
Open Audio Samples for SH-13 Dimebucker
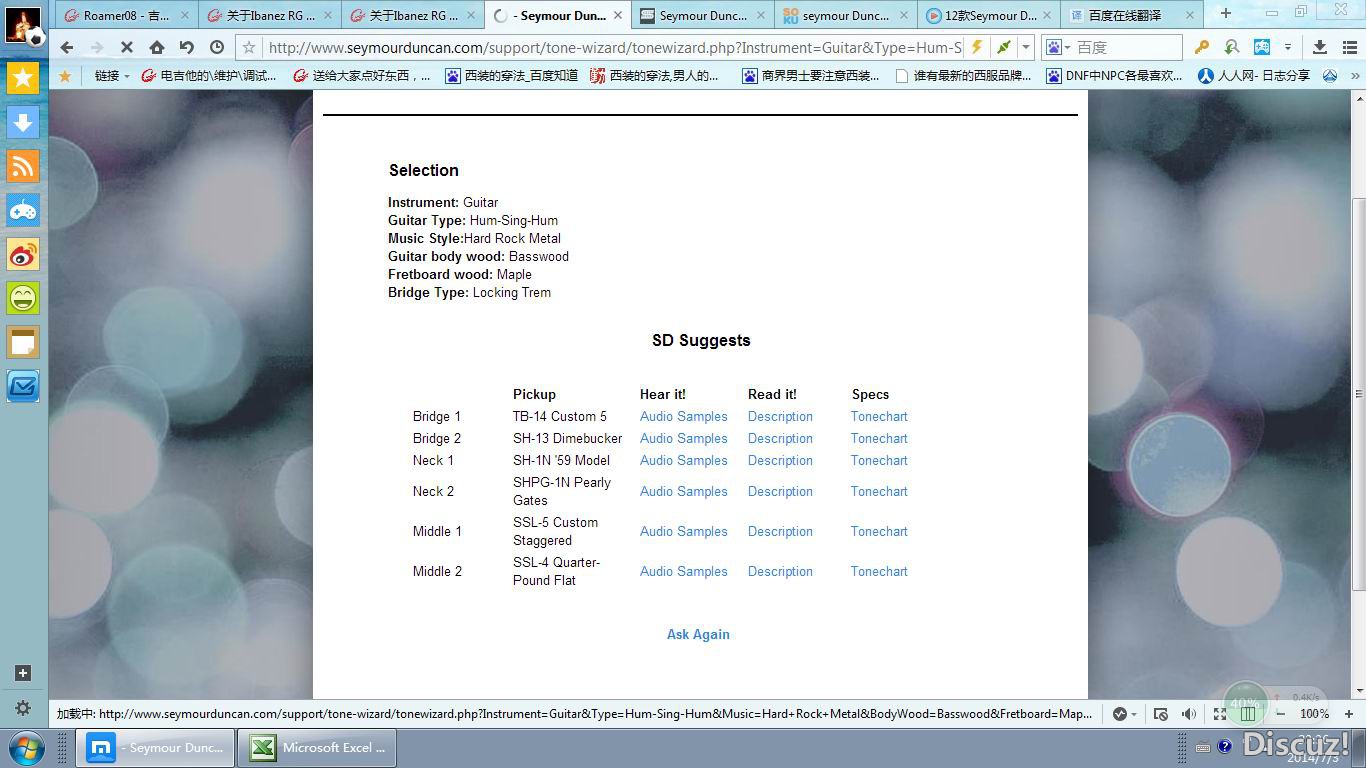click(x=683, y=438)
